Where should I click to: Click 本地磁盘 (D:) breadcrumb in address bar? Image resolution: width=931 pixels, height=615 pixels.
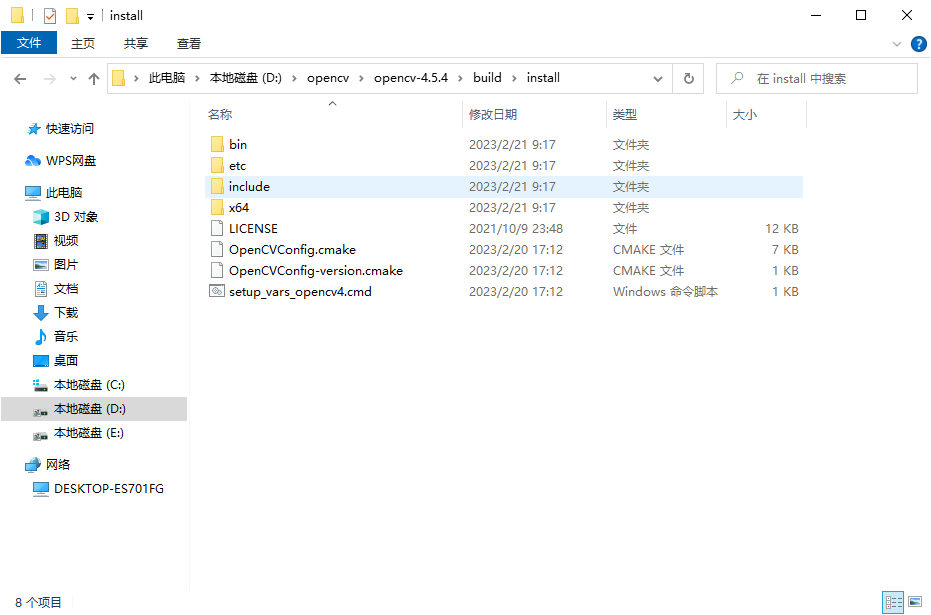coord(246,78)
